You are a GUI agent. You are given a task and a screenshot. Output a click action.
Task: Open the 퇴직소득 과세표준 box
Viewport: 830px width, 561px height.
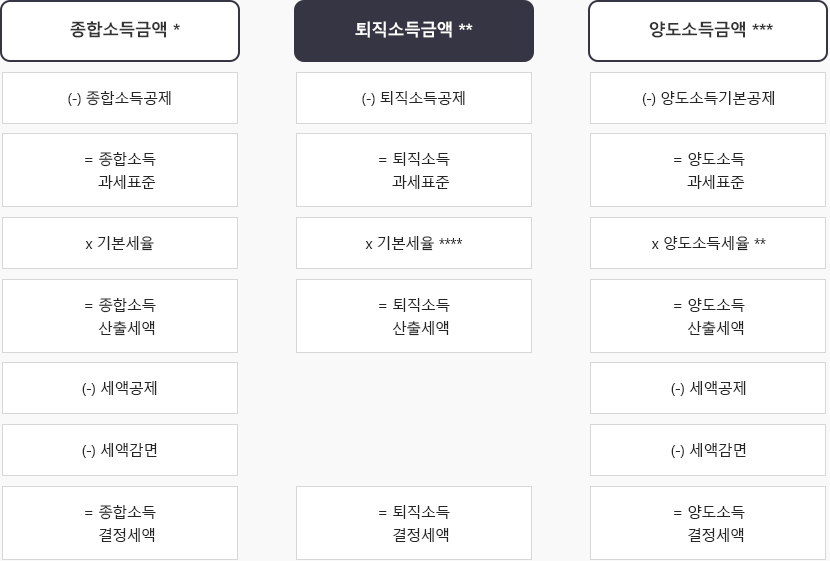point(414,170)
